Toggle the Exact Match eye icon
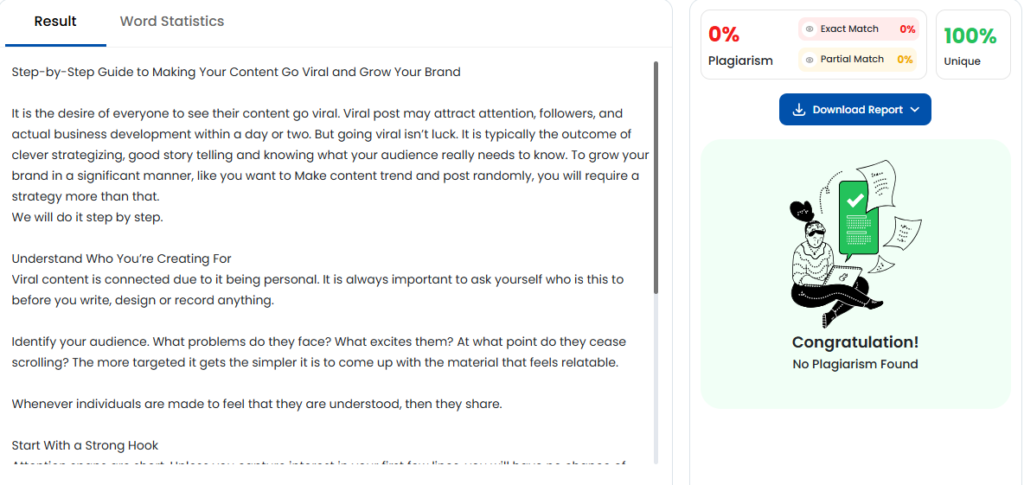The height and width of the screenshot is (485, 1024). point(809,30)
